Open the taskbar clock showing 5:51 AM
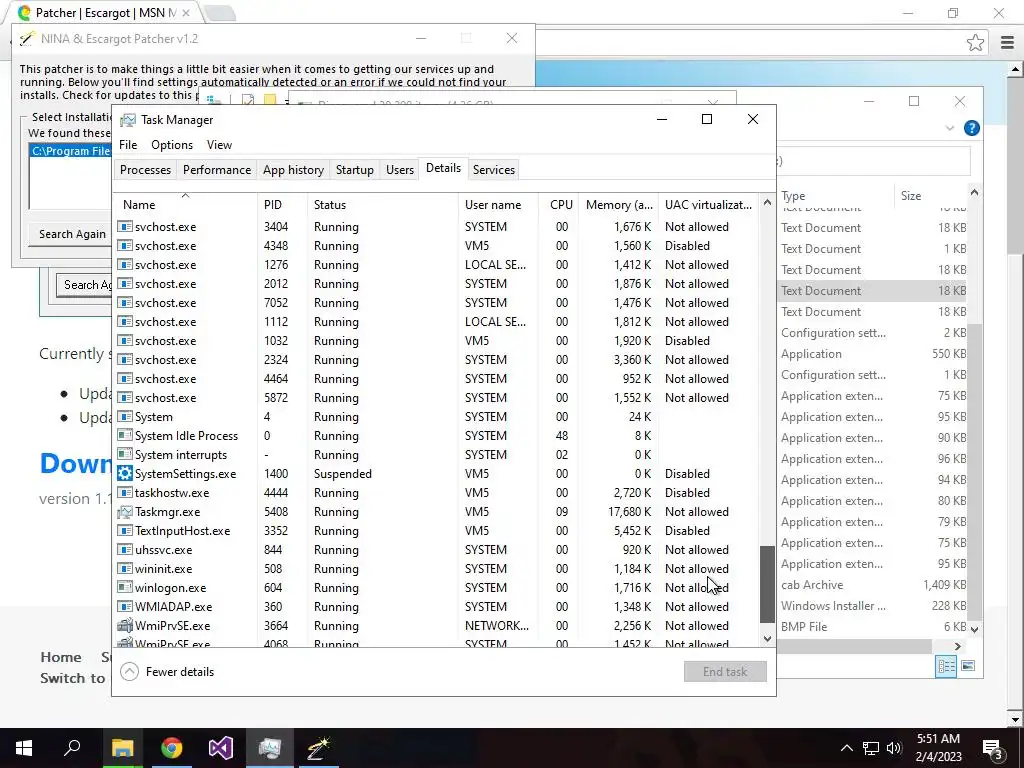 coord(938,748)
